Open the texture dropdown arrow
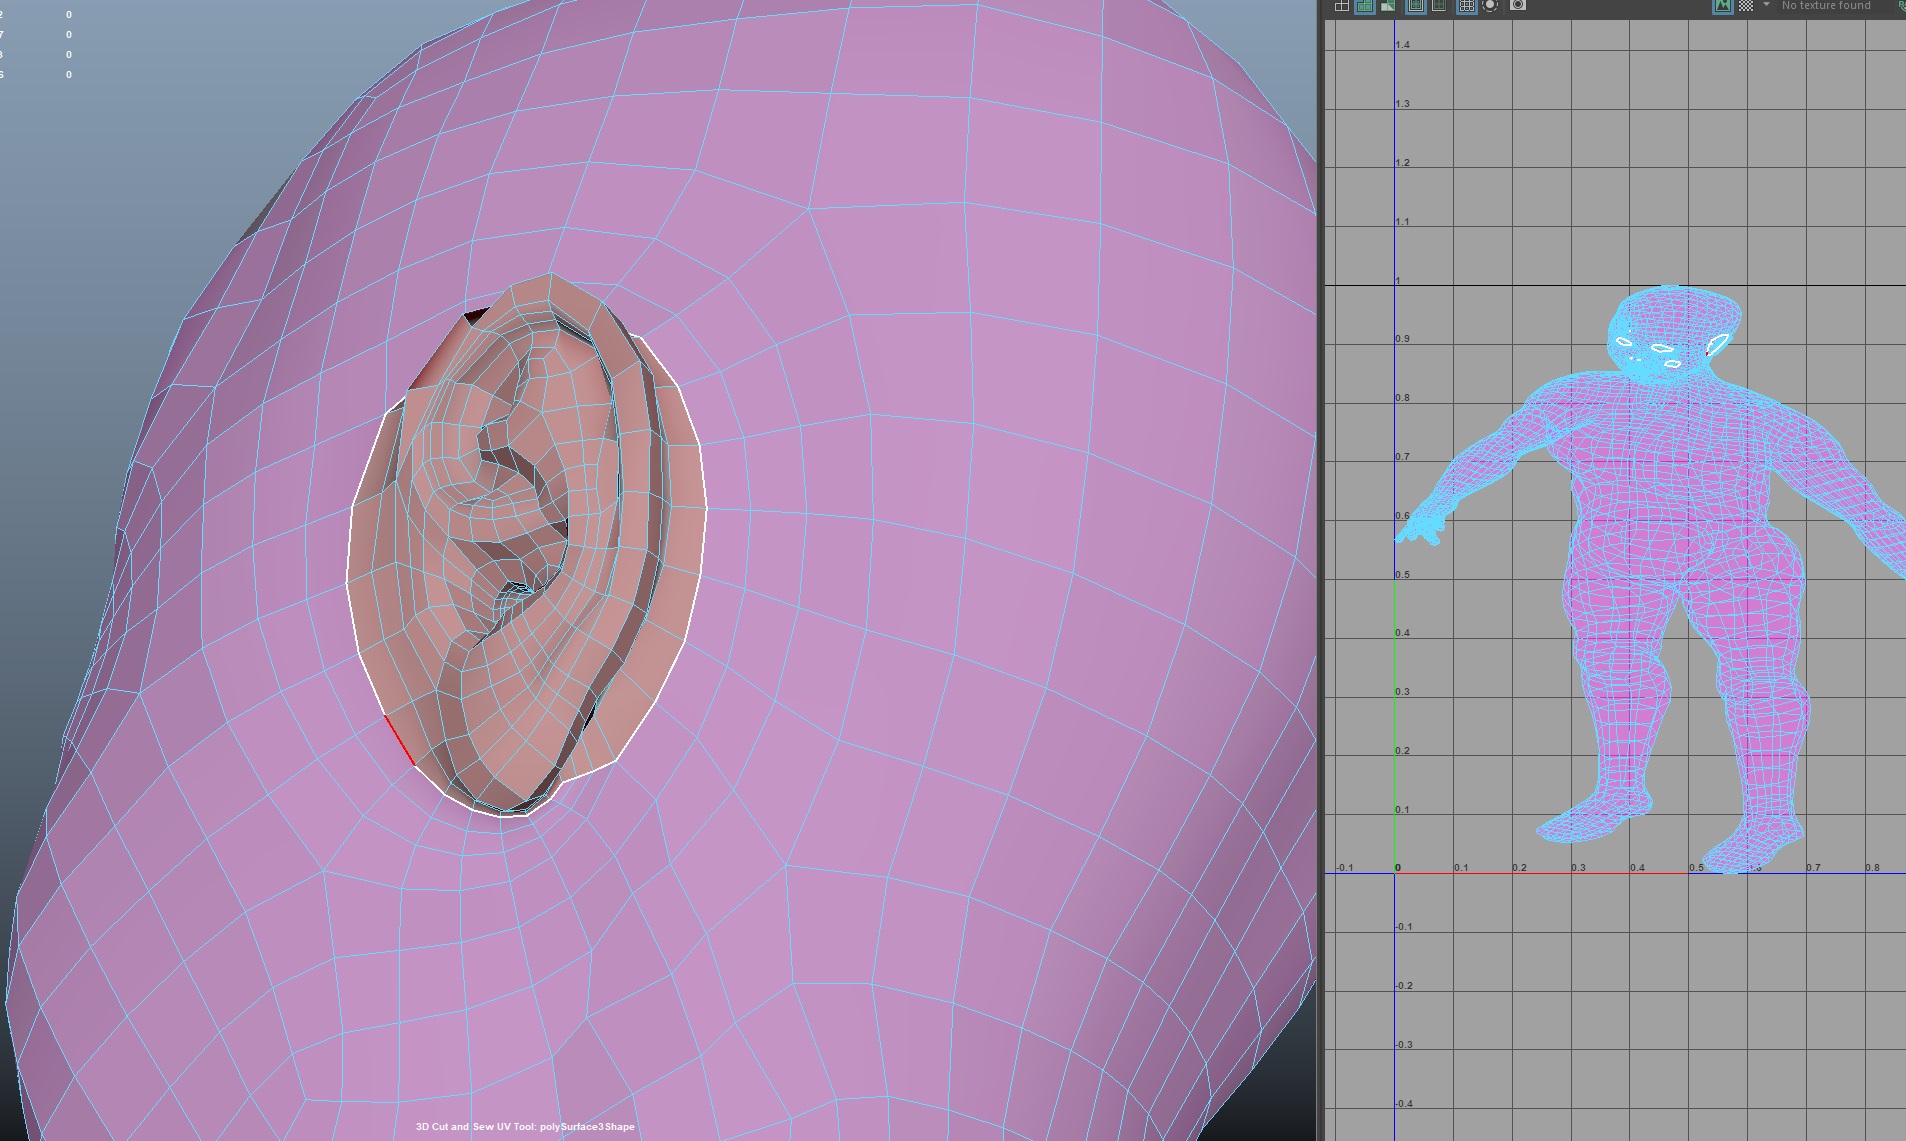This screenshot has width=1906, height=1141. click(1766, 5)
